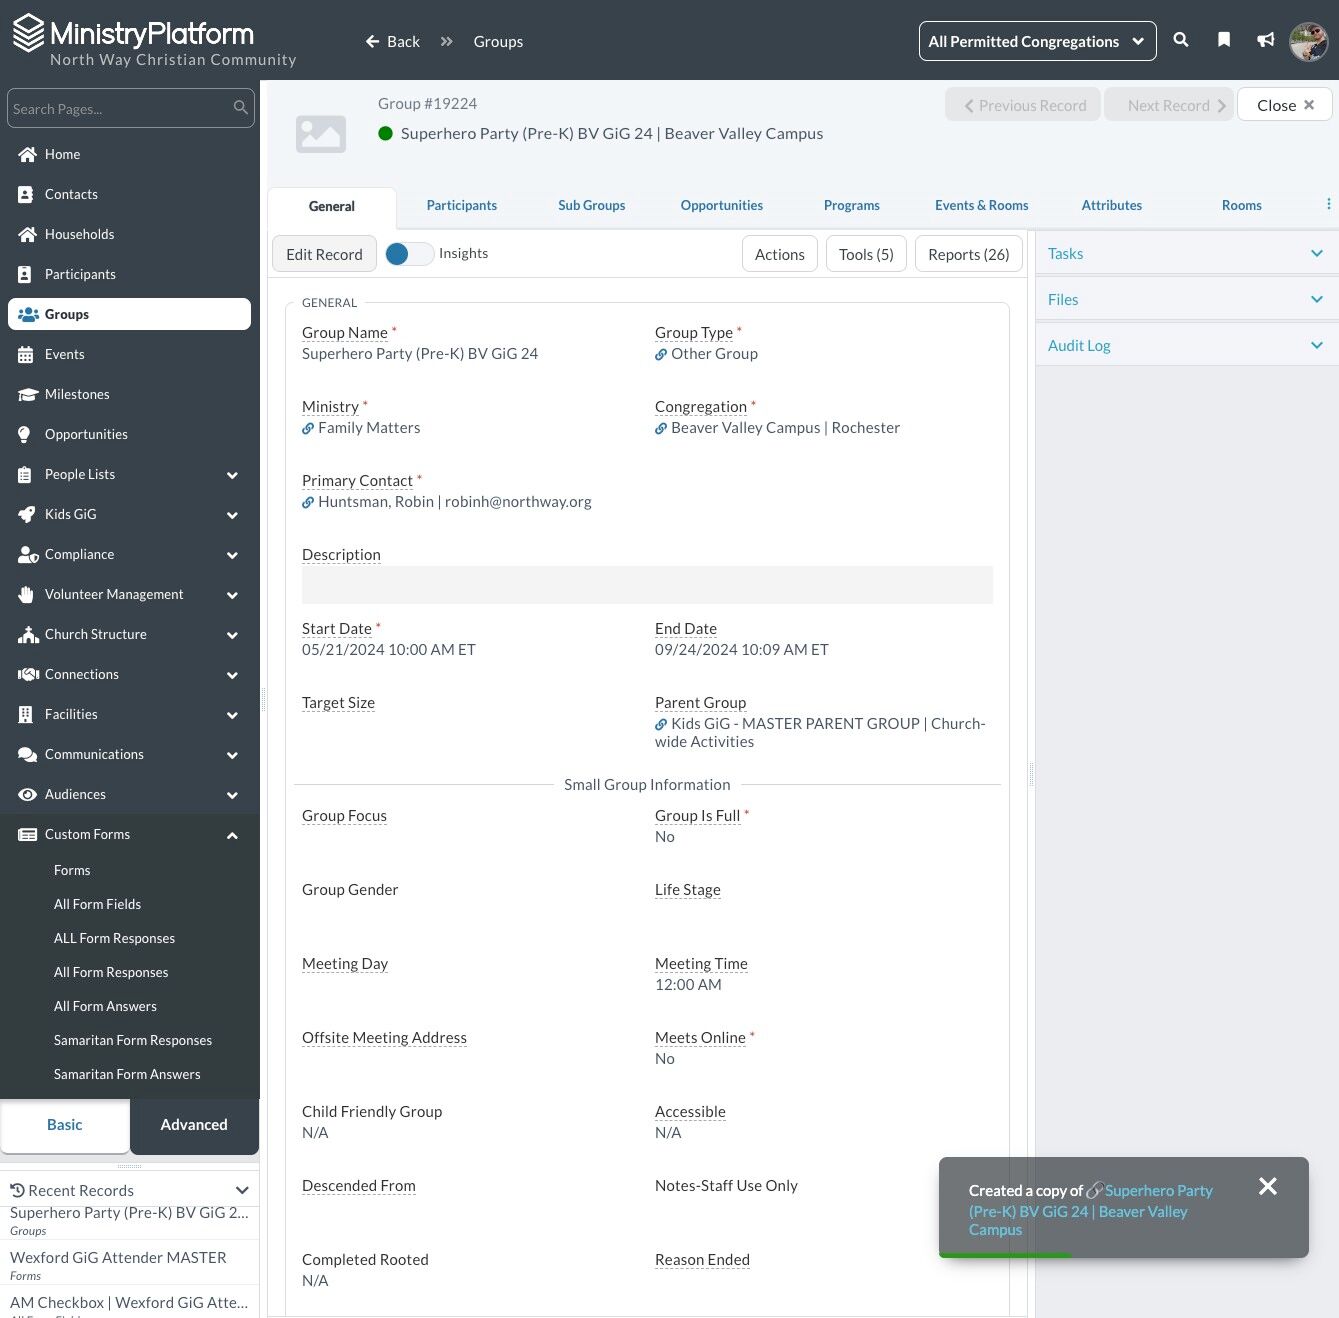Open the Kids GiG MASTER PARENT GROUP link
The image size is (1339, 1318).
pos(821,733)
